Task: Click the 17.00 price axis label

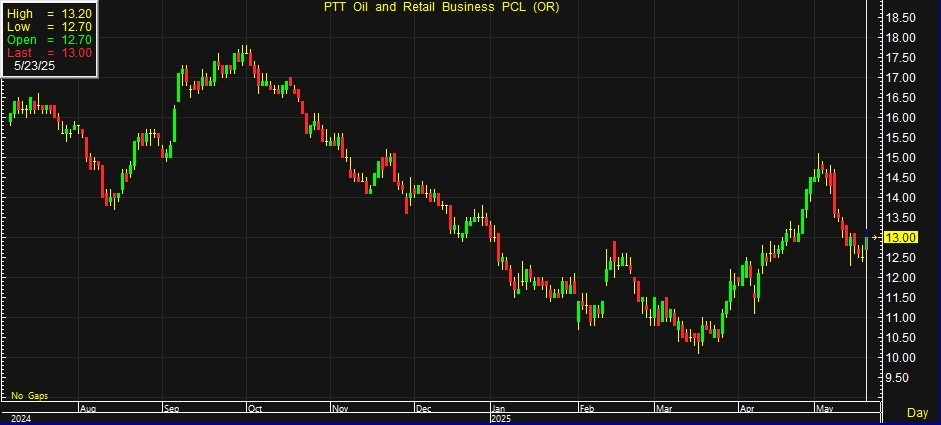Action: 901,78
